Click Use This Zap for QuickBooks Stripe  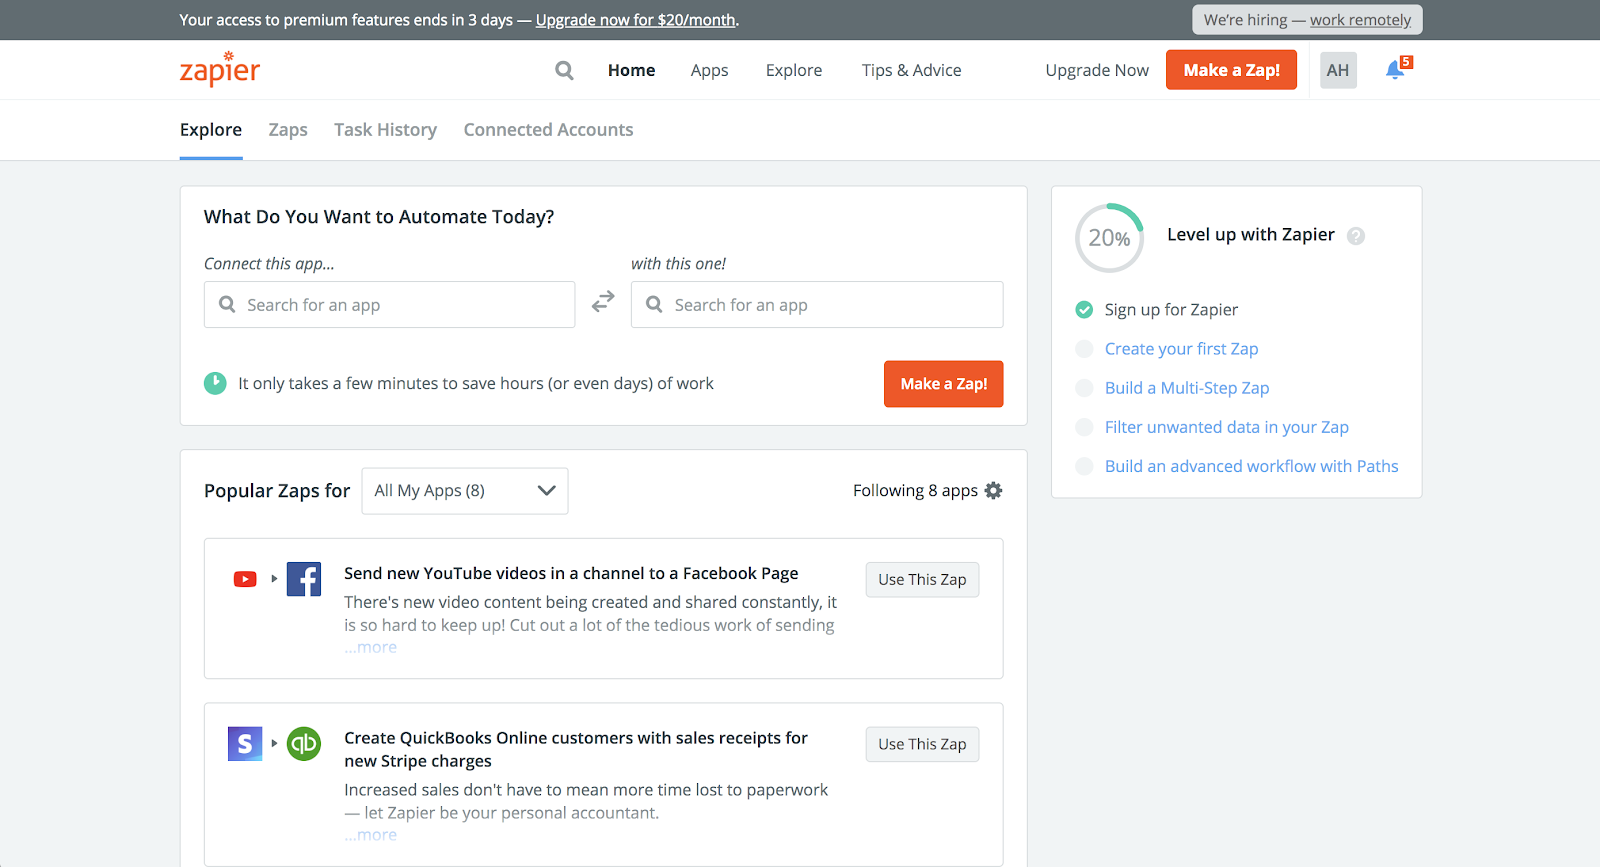922,745
